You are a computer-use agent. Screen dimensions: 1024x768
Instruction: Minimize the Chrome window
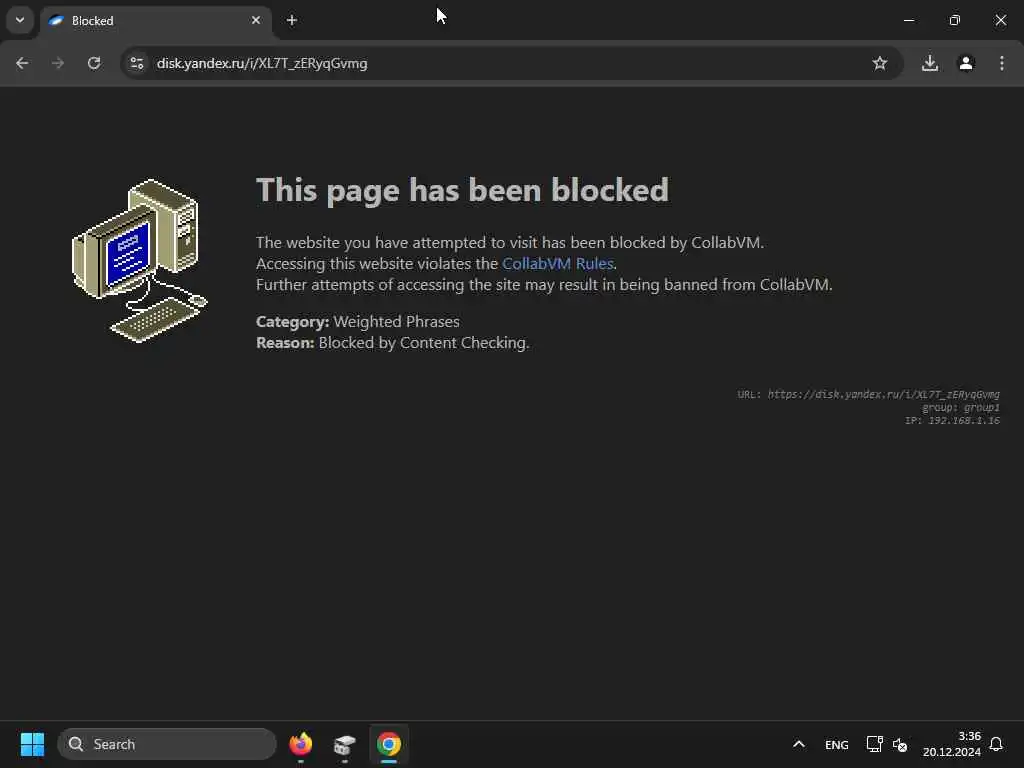tap(908, 20)
